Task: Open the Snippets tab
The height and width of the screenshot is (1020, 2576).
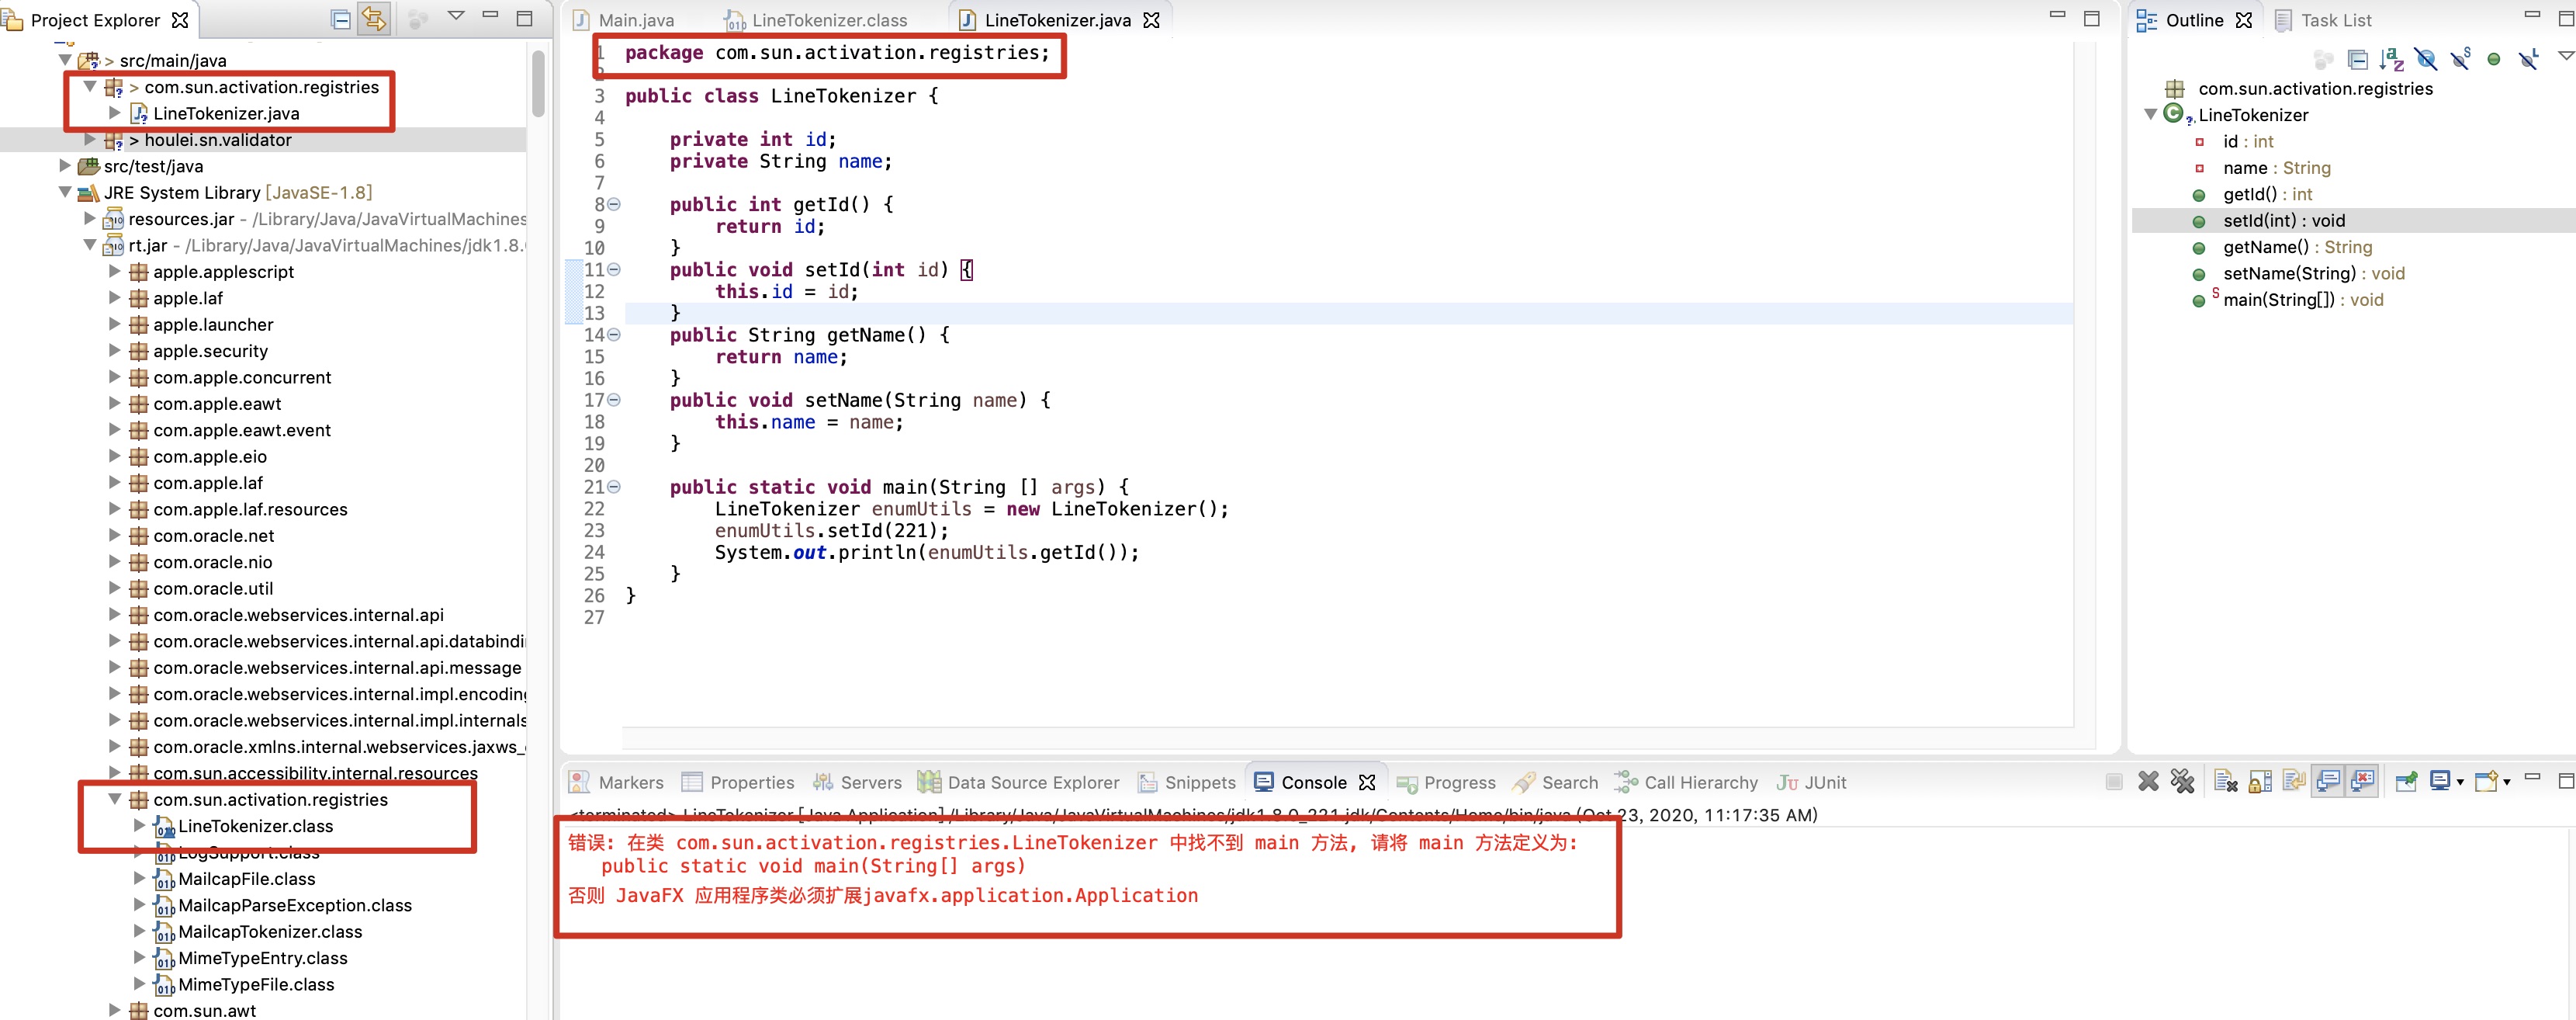Action: 1187,782
